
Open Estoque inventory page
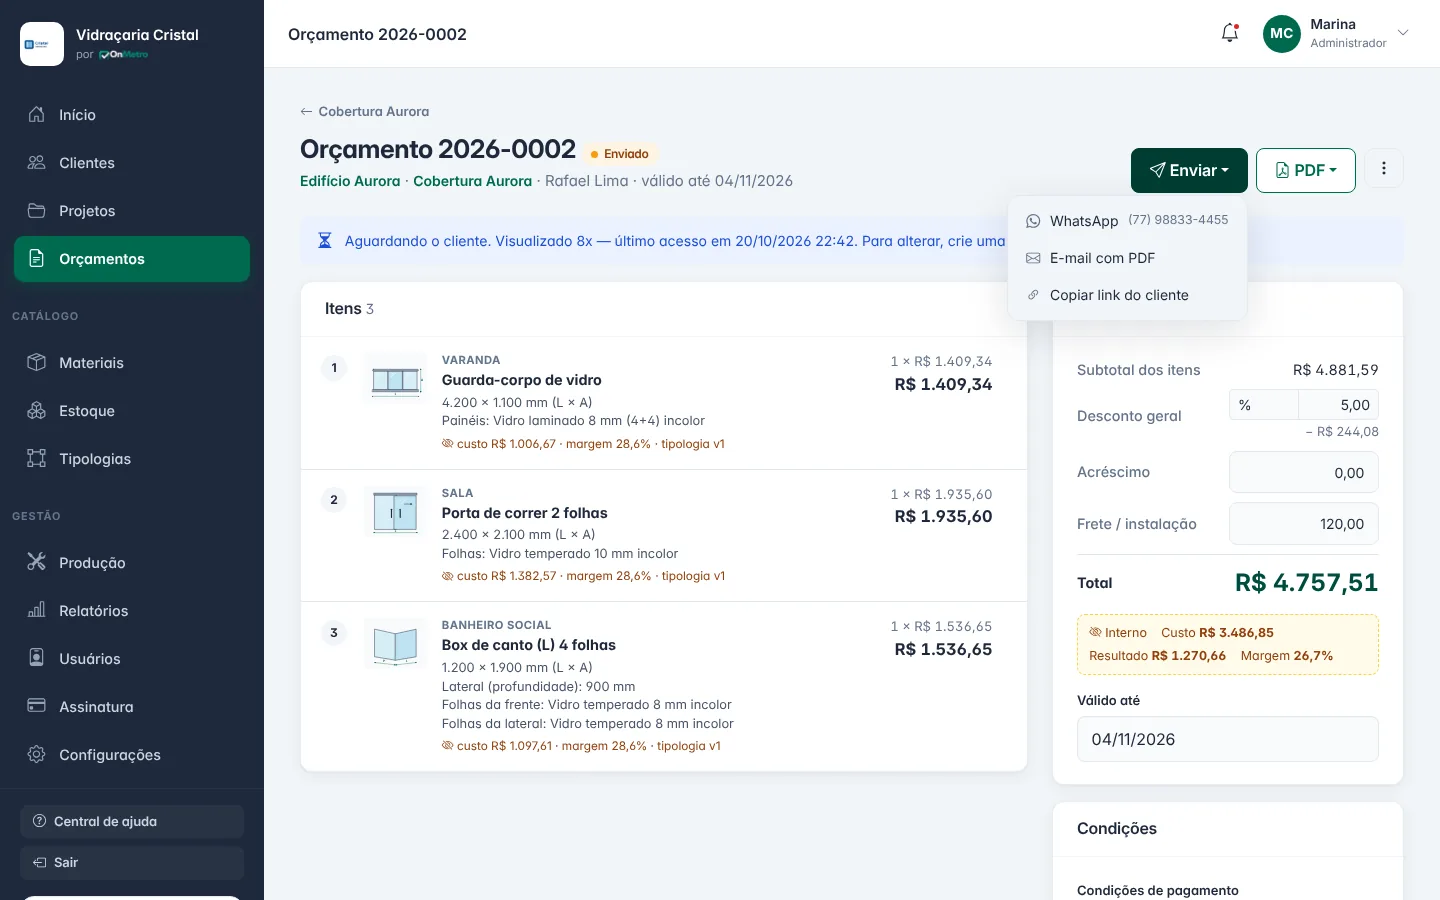pos(132,411)
